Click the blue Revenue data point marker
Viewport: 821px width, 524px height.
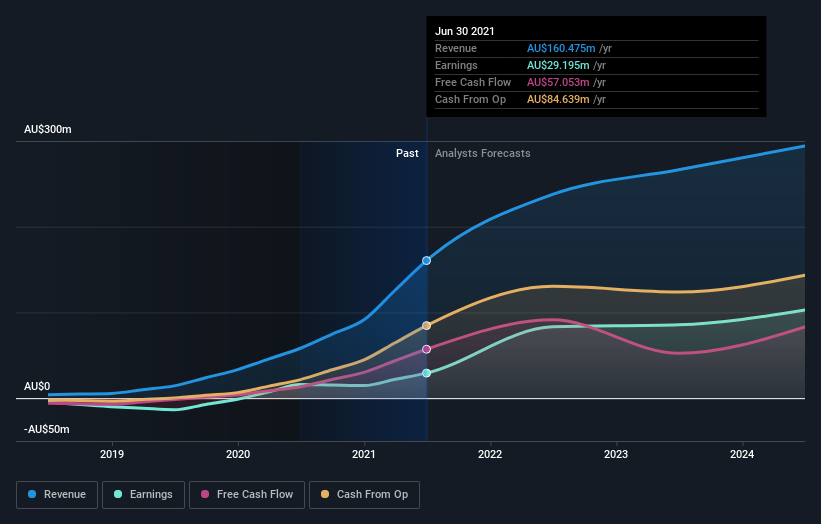[426, 261]
